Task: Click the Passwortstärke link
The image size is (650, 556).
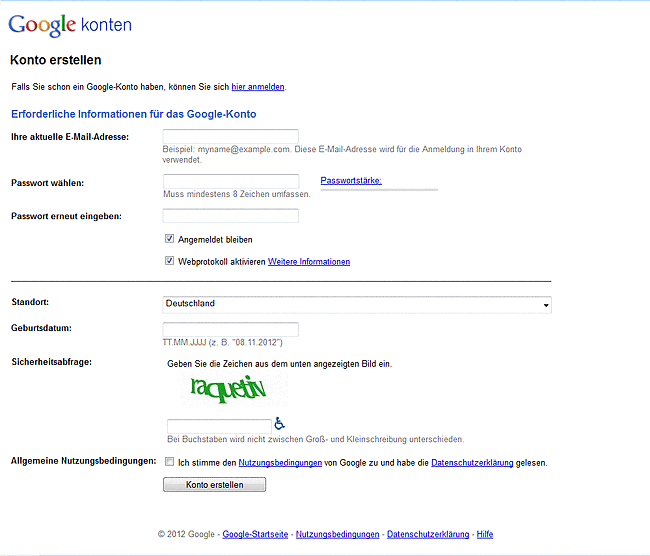Action: coord(351,181)
